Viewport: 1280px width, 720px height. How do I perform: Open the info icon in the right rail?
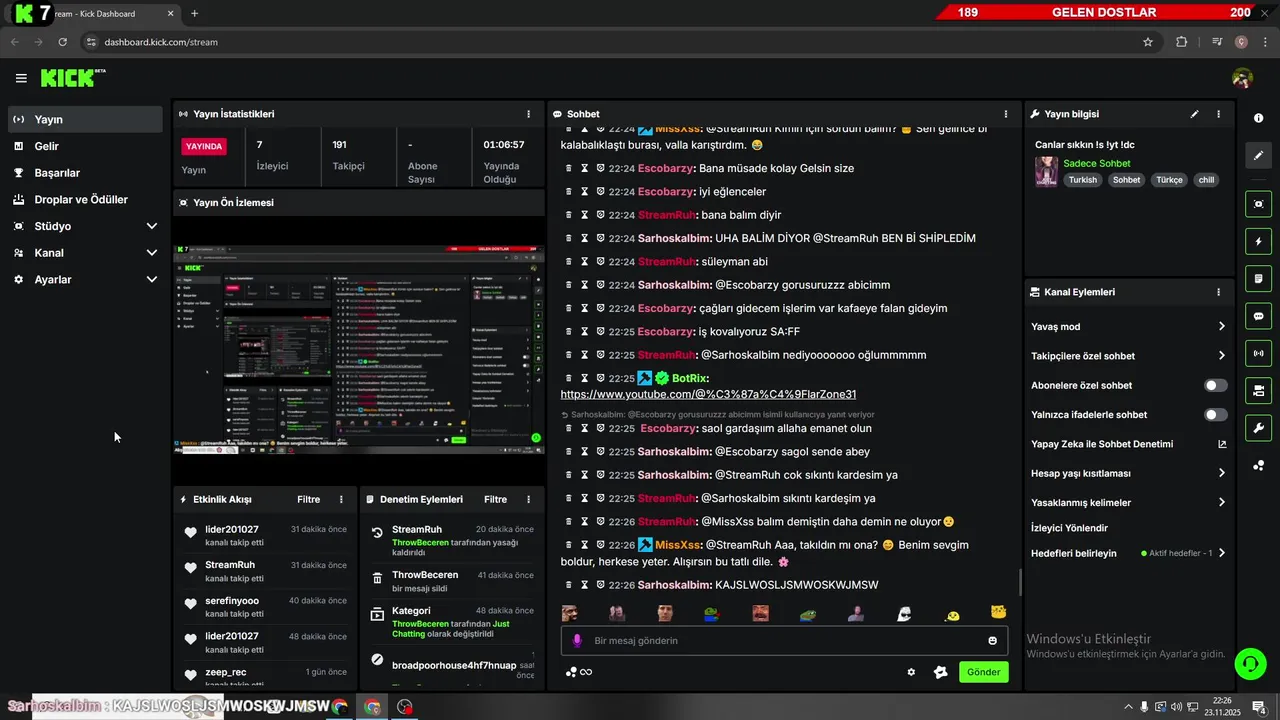[x=1258, y=118]
